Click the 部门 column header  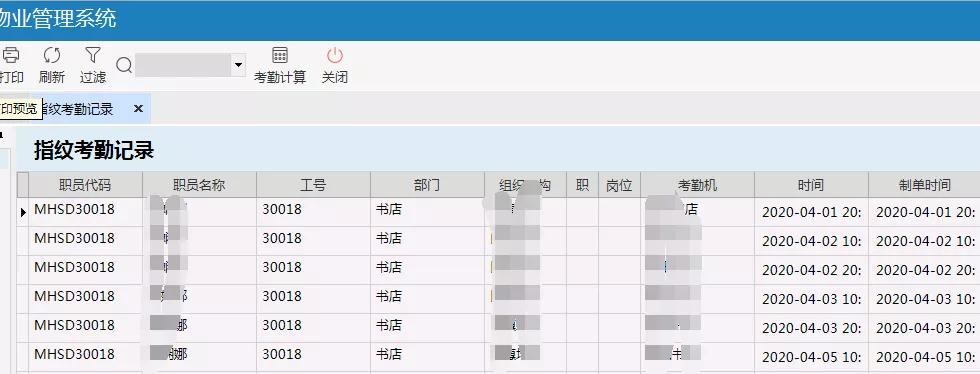[x=427, y=185]
